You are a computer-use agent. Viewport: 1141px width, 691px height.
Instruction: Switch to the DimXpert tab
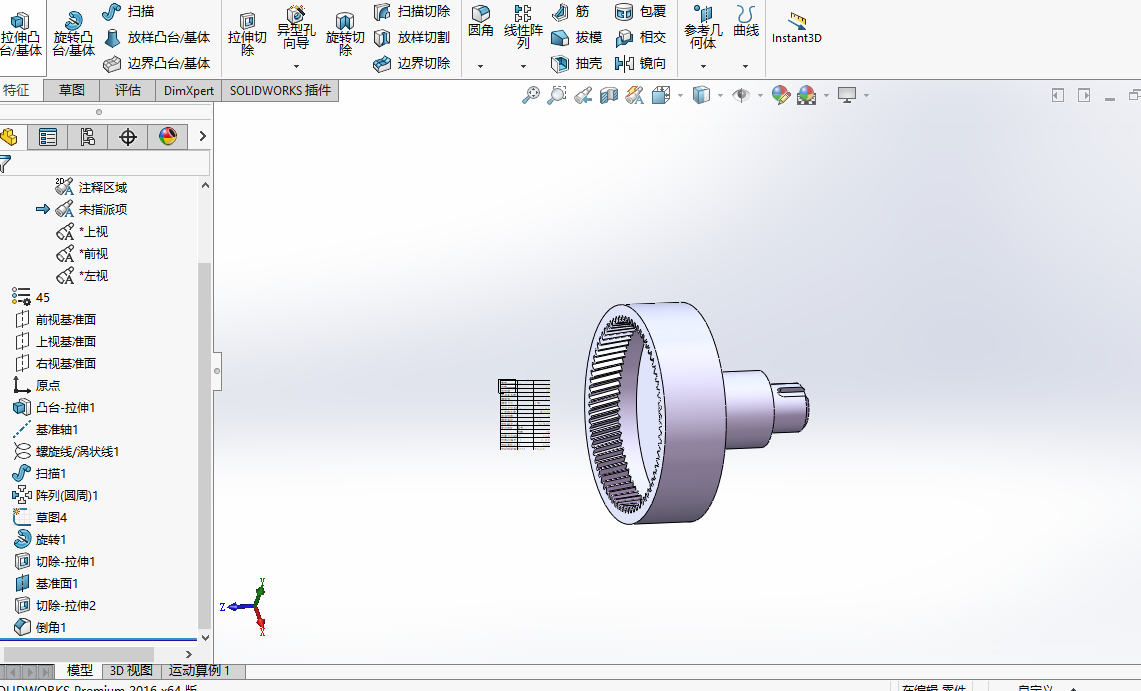pos(188,90)
